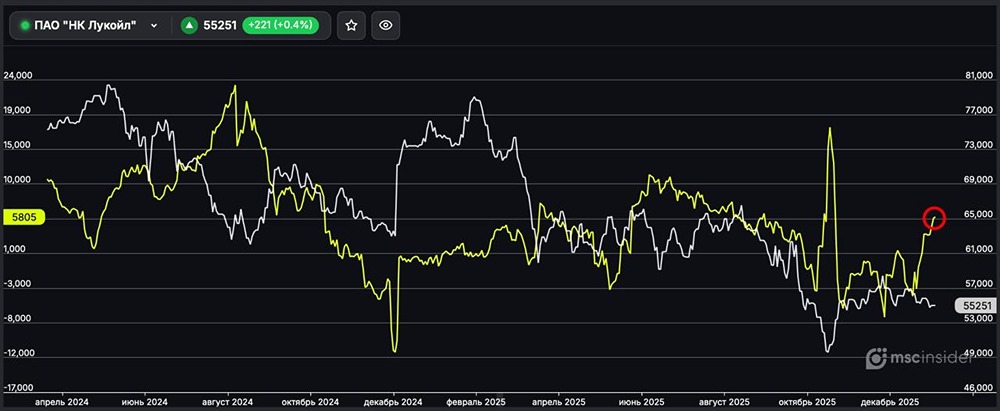The width and height of the screenshot is (1000, 411).
Task: Open the ПАО "НК Лукойл" ticker dropdown
Action: (154, 26)
